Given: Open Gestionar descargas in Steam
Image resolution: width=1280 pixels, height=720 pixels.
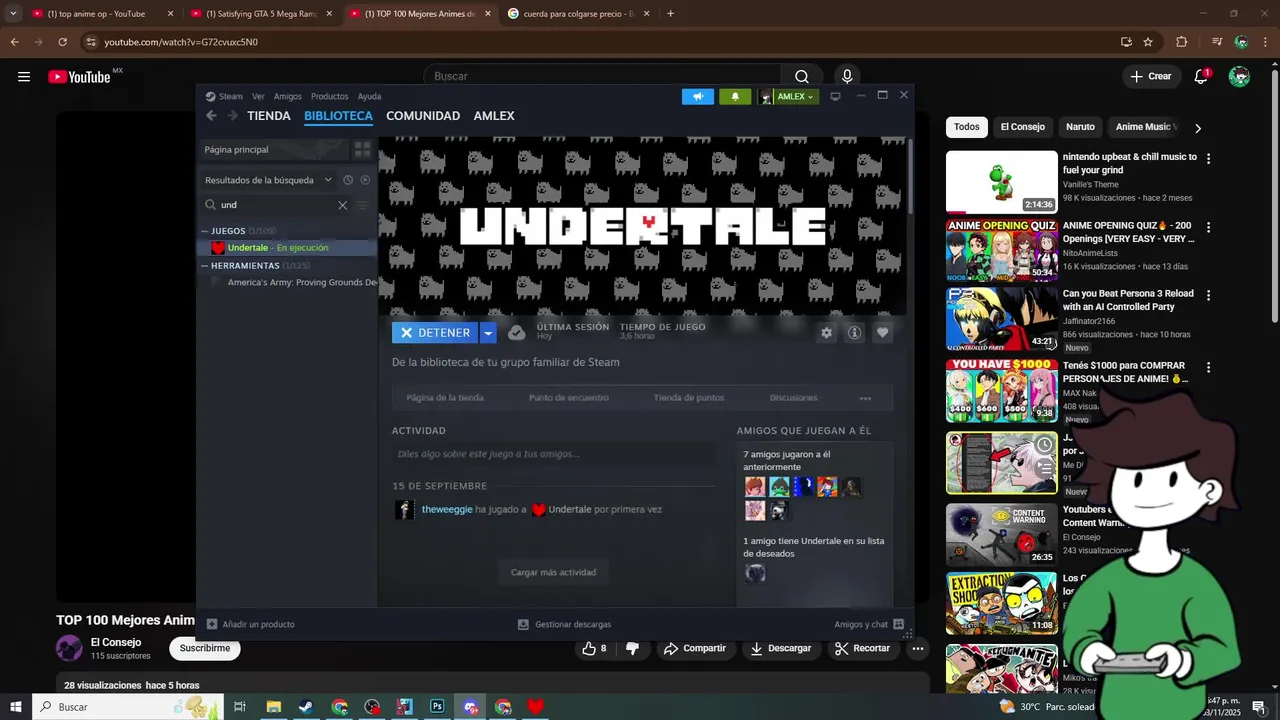Looking at the screenshot, I should 564,624.
